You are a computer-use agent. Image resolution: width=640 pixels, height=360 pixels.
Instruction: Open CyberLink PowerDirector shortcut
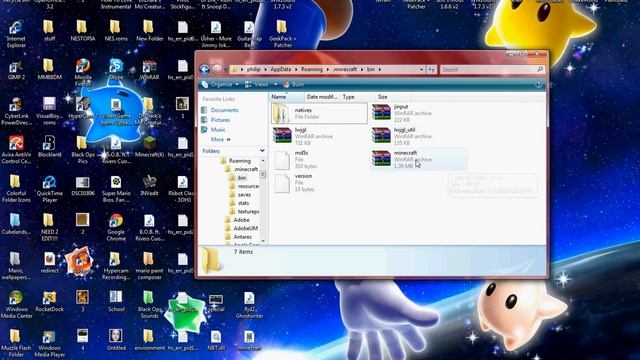tap(16, 111)
